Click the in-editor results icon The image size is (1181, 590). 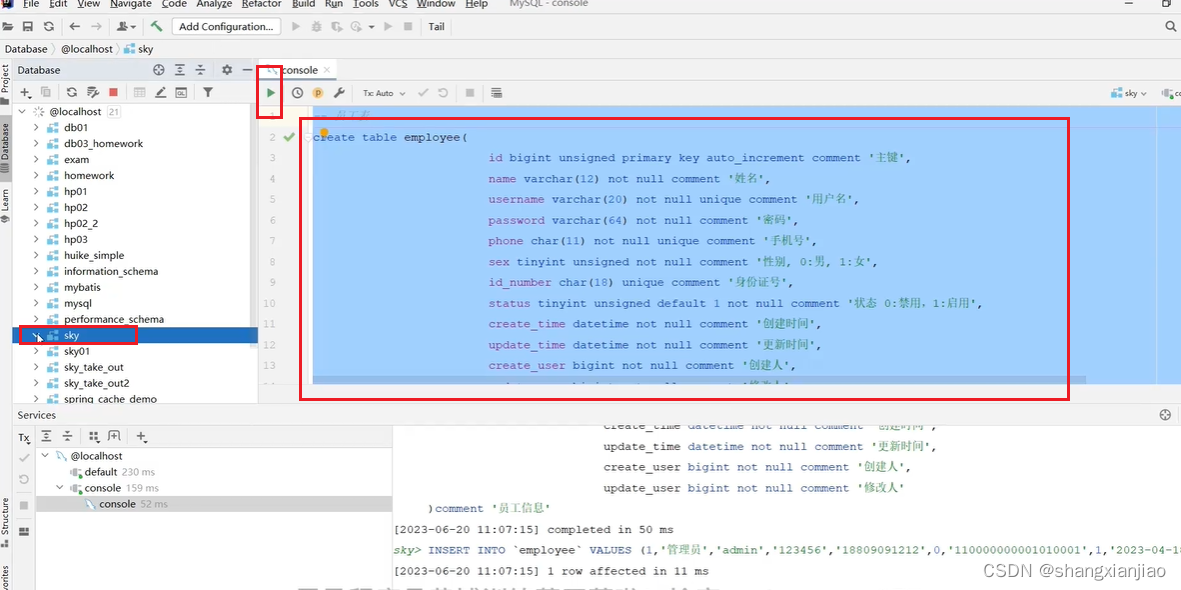(496, 93)
